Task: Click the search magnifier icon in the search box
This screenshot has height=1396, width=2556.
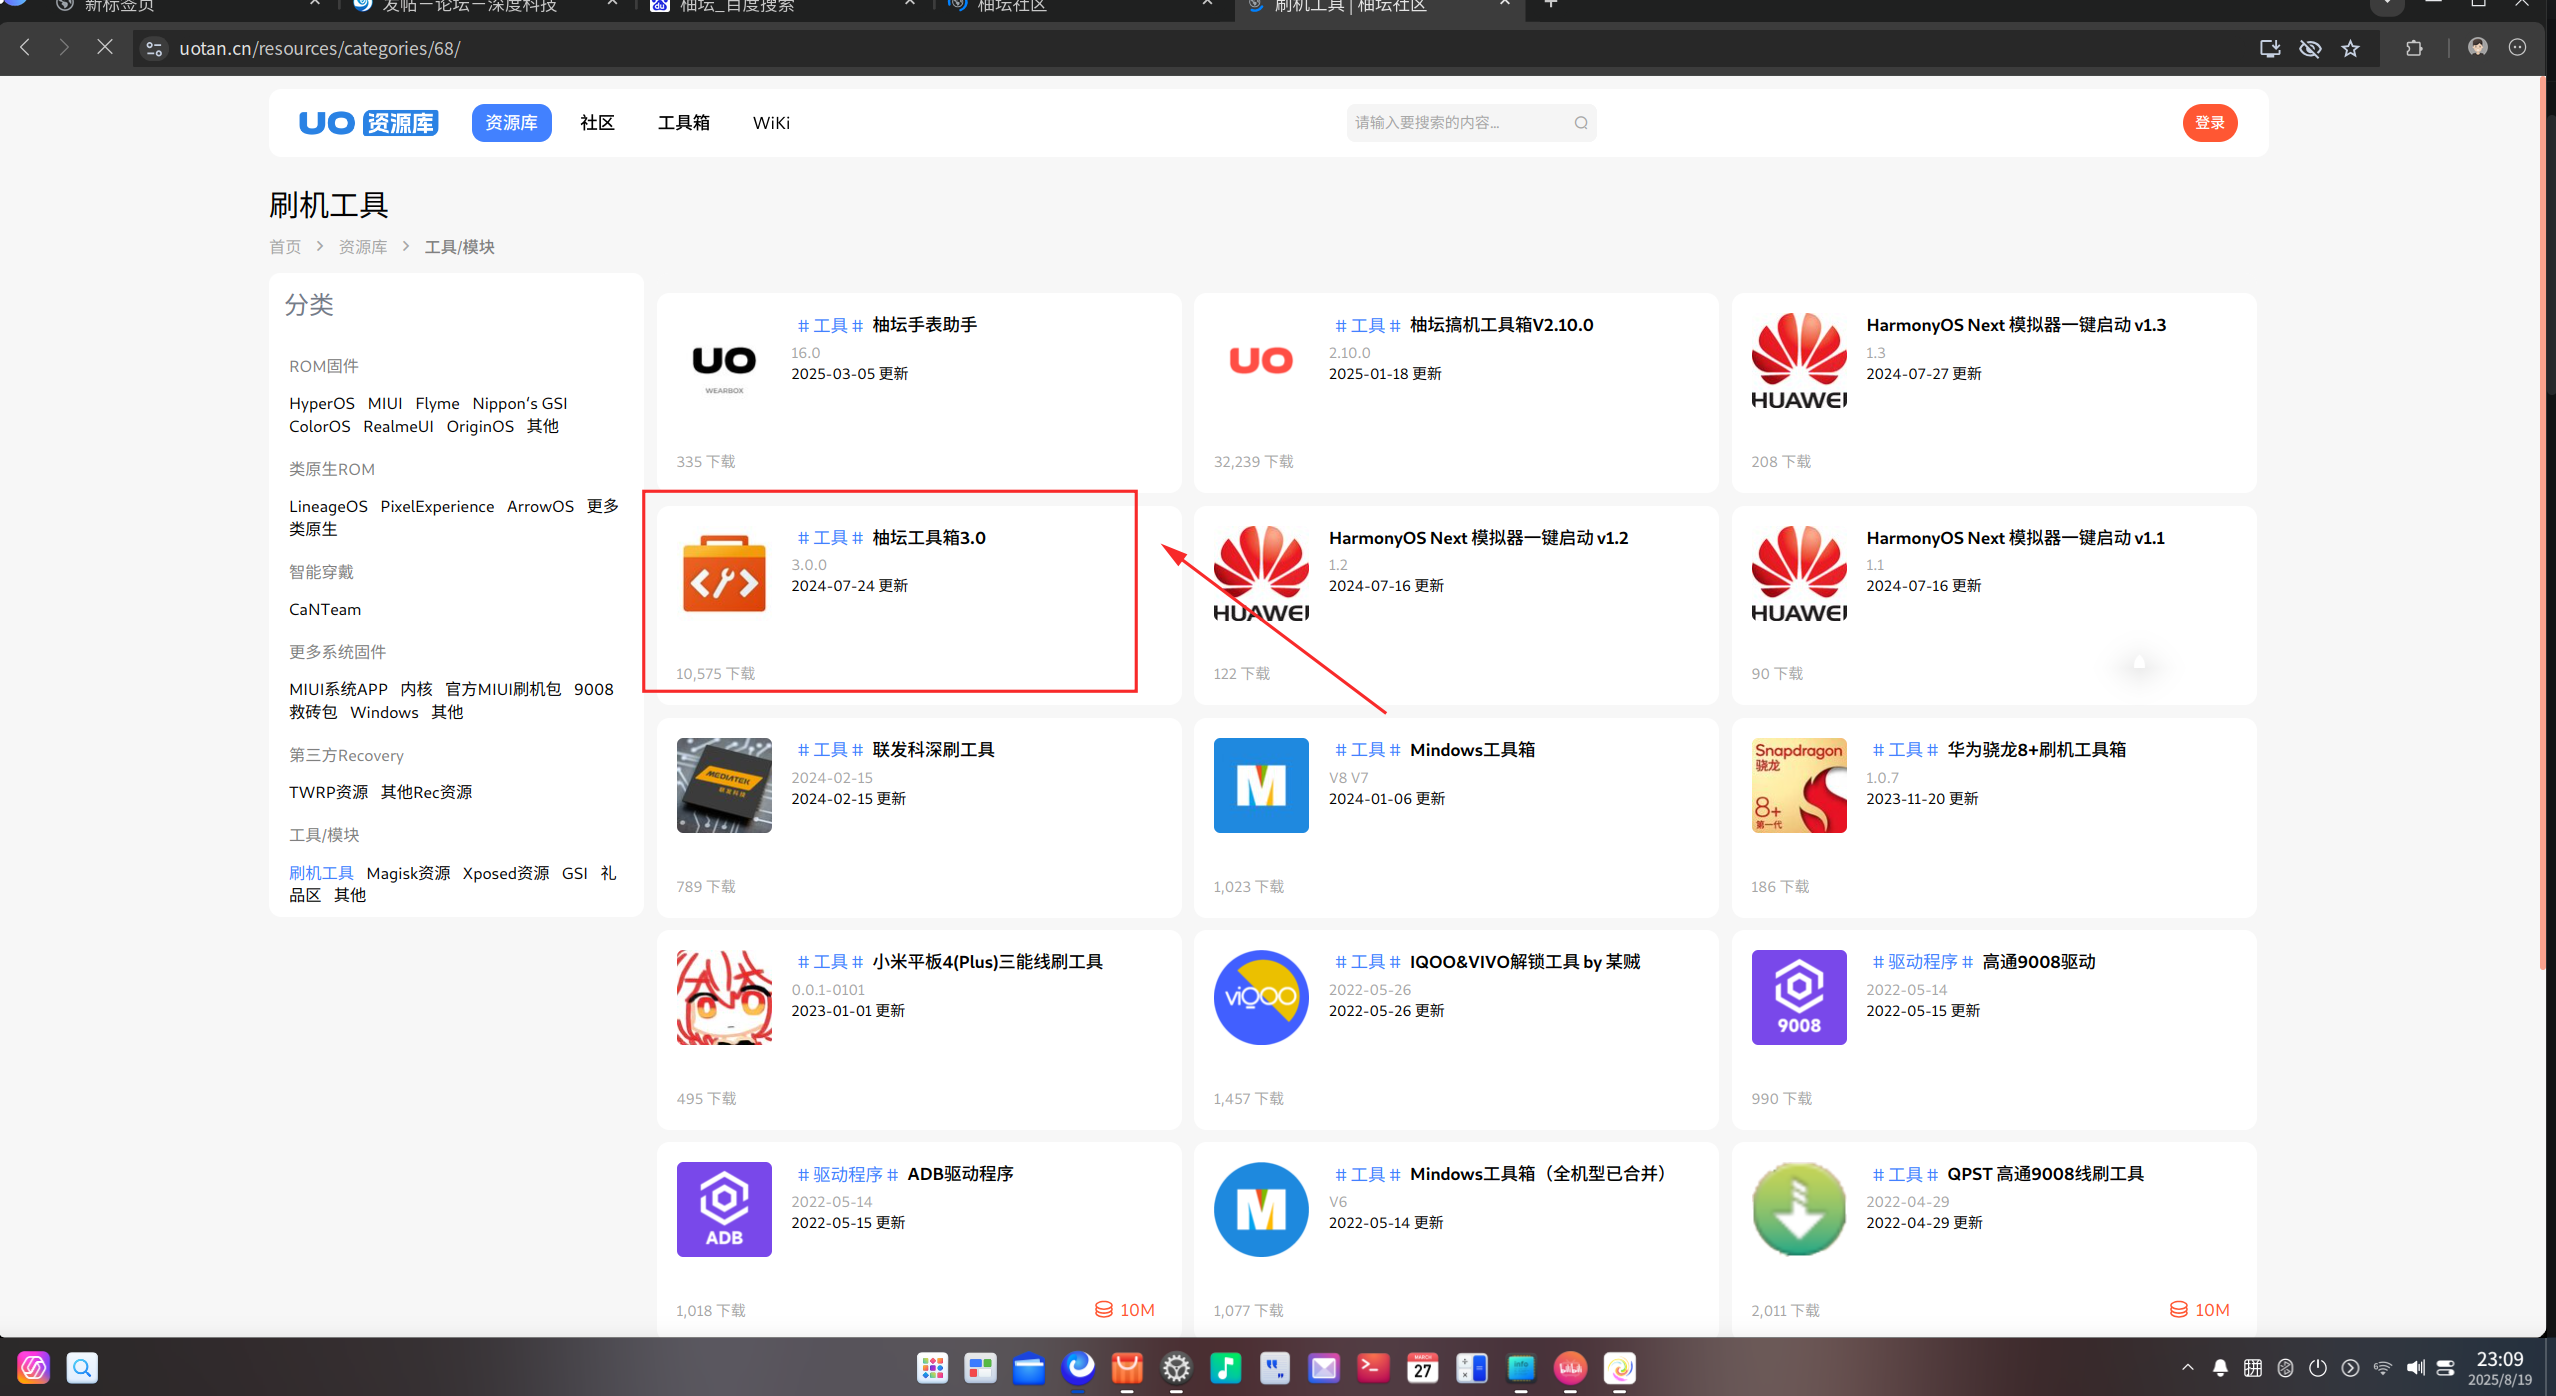Action: (x=1581, y=123)
